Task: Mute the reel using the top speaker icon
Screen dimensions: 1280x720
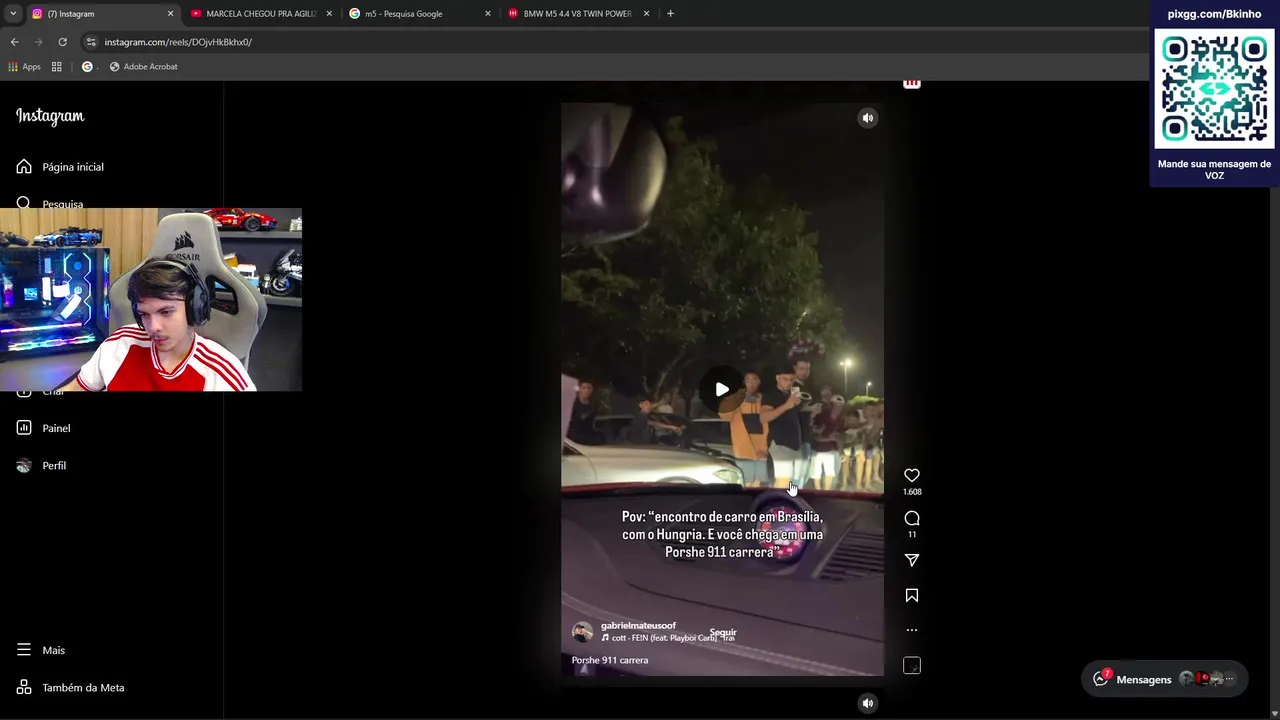Action: (x=868, y=118)
